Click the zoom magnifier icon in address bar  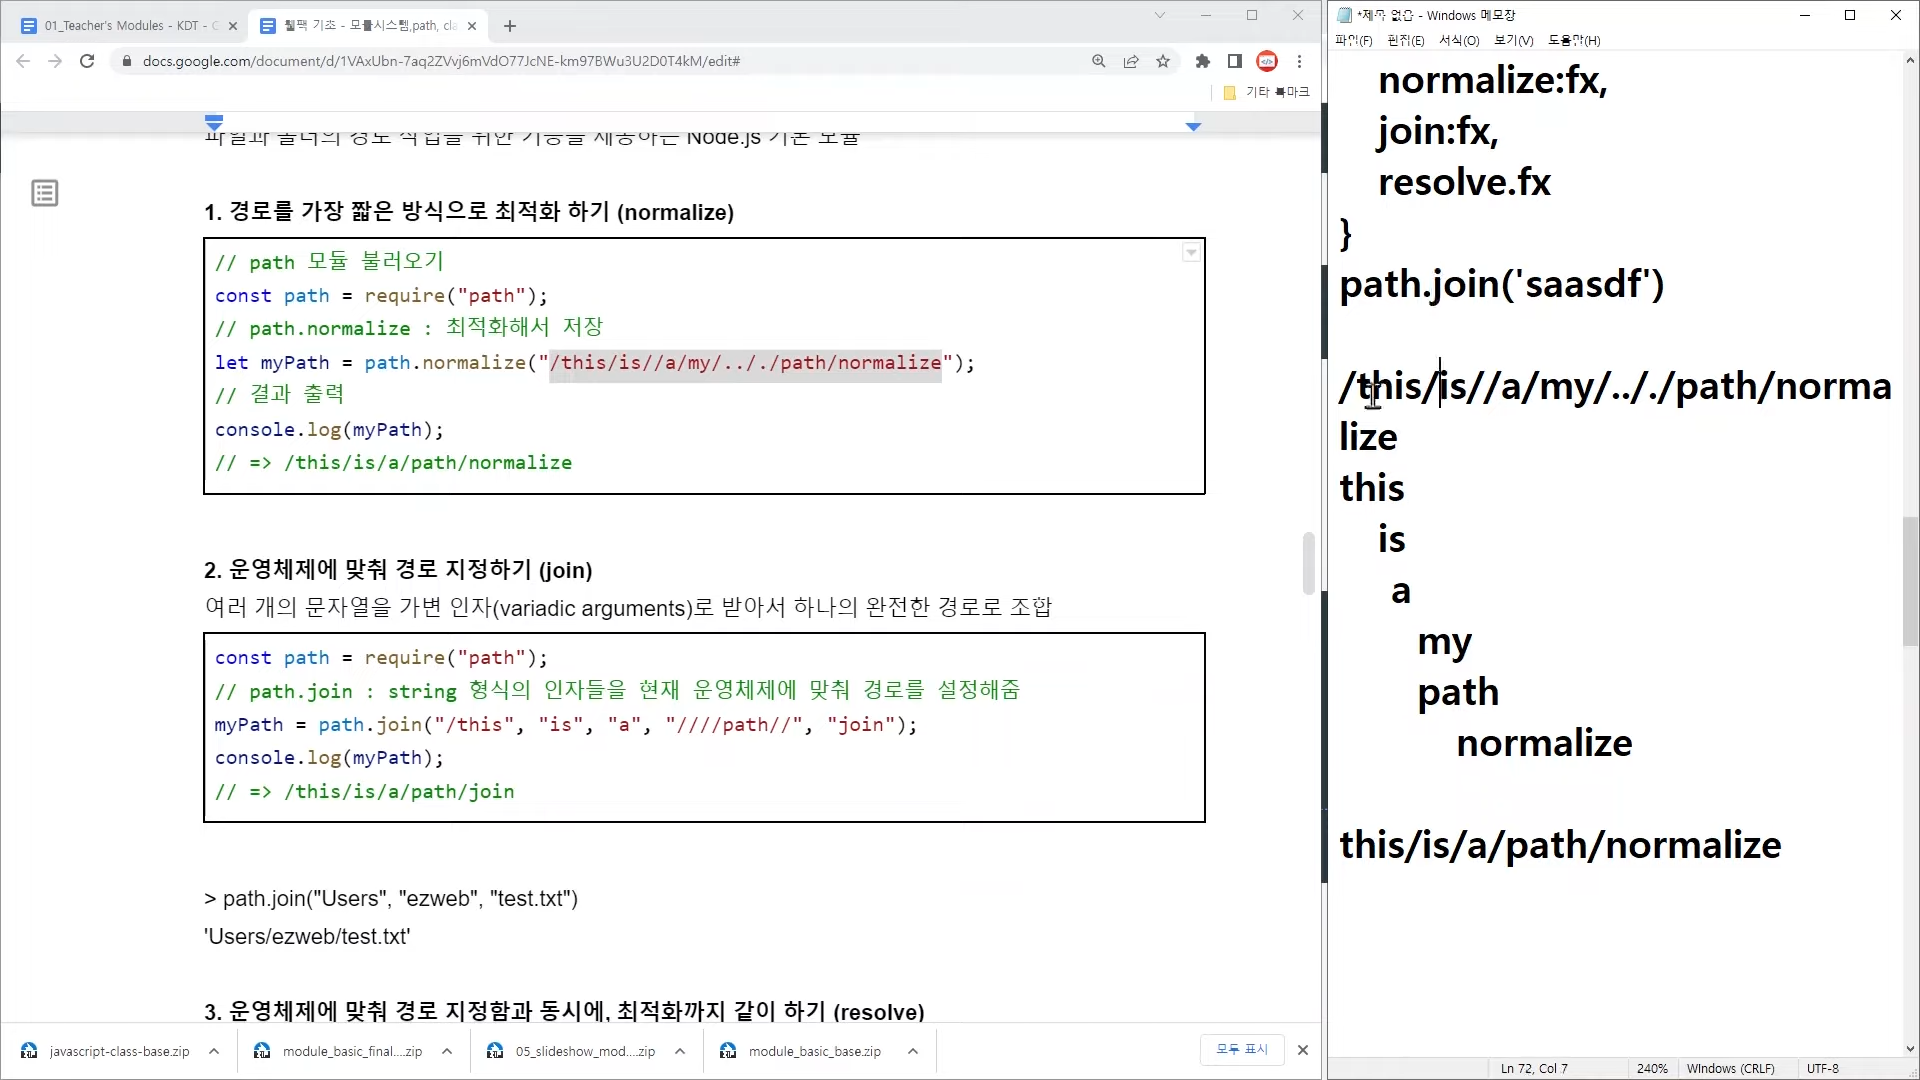click(x=1099, y=61)
